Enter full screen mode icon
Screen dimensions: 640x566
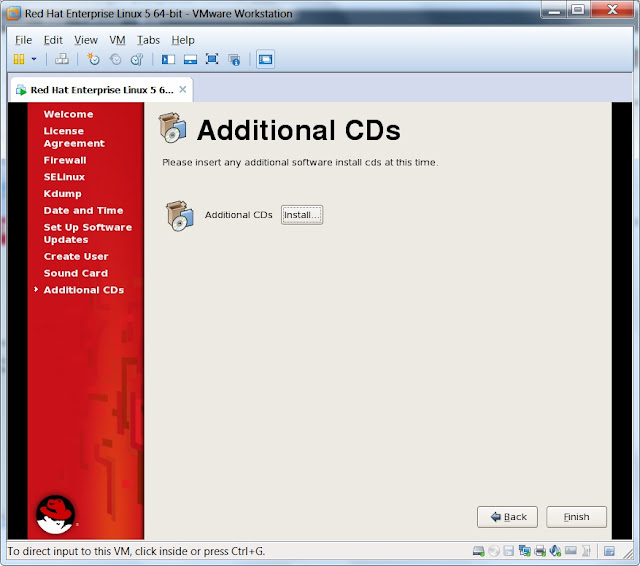pyautogui.click(x=212, y=59)
